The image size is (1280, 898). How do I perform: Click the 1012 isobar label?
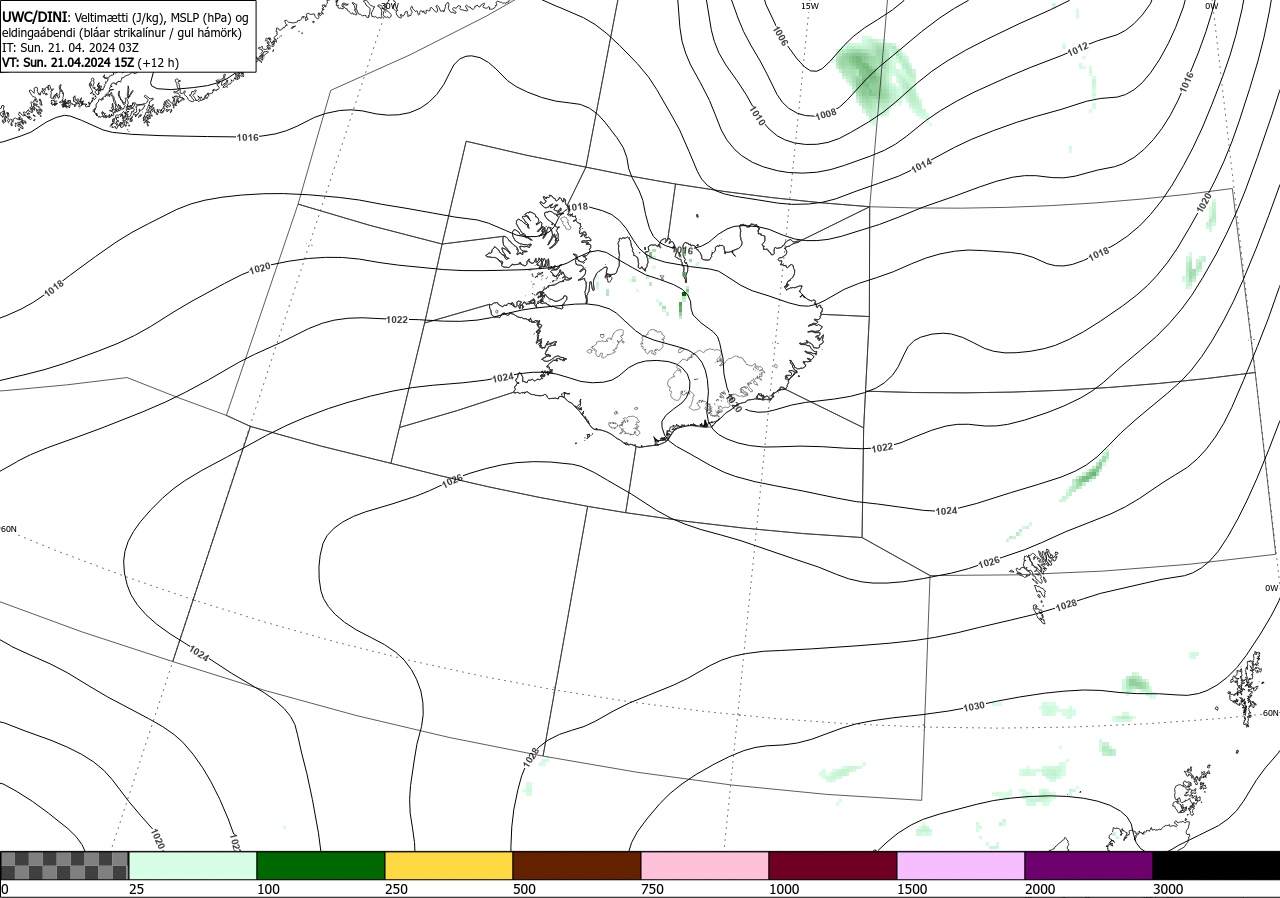click(x=1077, y=49)
